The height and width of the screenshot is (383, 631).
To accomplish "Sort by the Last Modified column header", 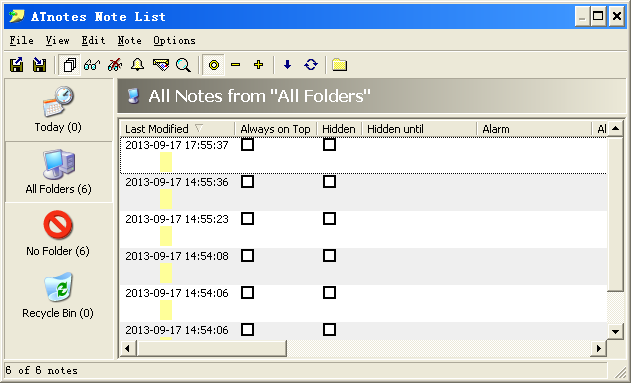I will (177, 129).
